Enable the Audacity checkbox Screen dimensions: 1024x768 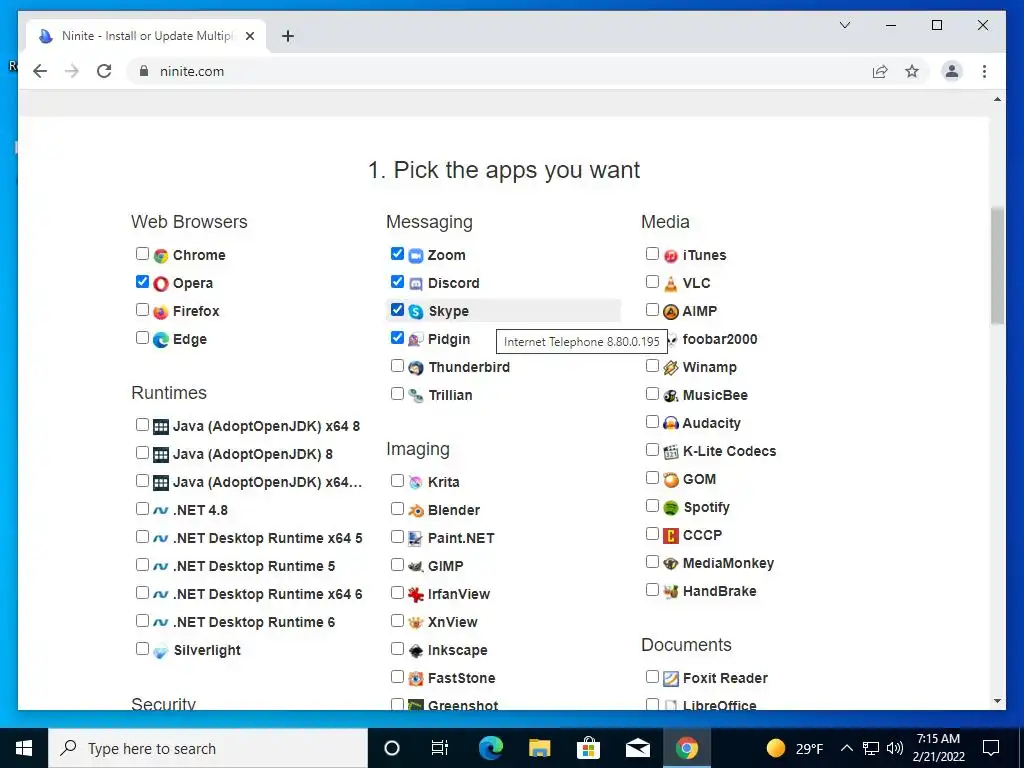click(652, 421)
